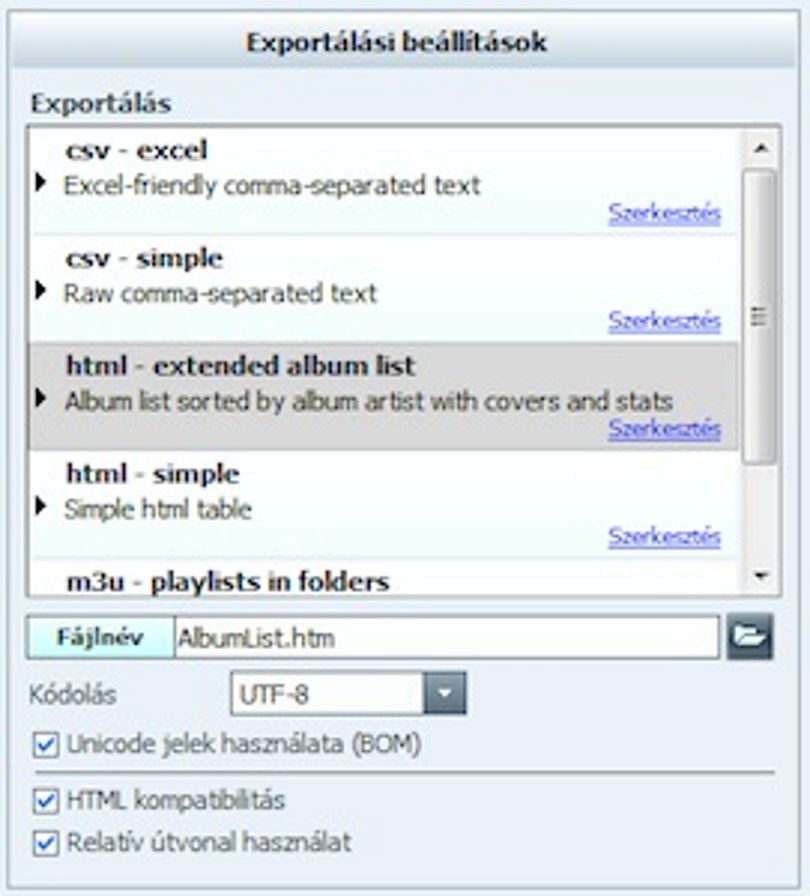Screen dimensions: 810x896
Task: Uncheck HTML kompatibilitás checkbox
Action: point(46,801)
